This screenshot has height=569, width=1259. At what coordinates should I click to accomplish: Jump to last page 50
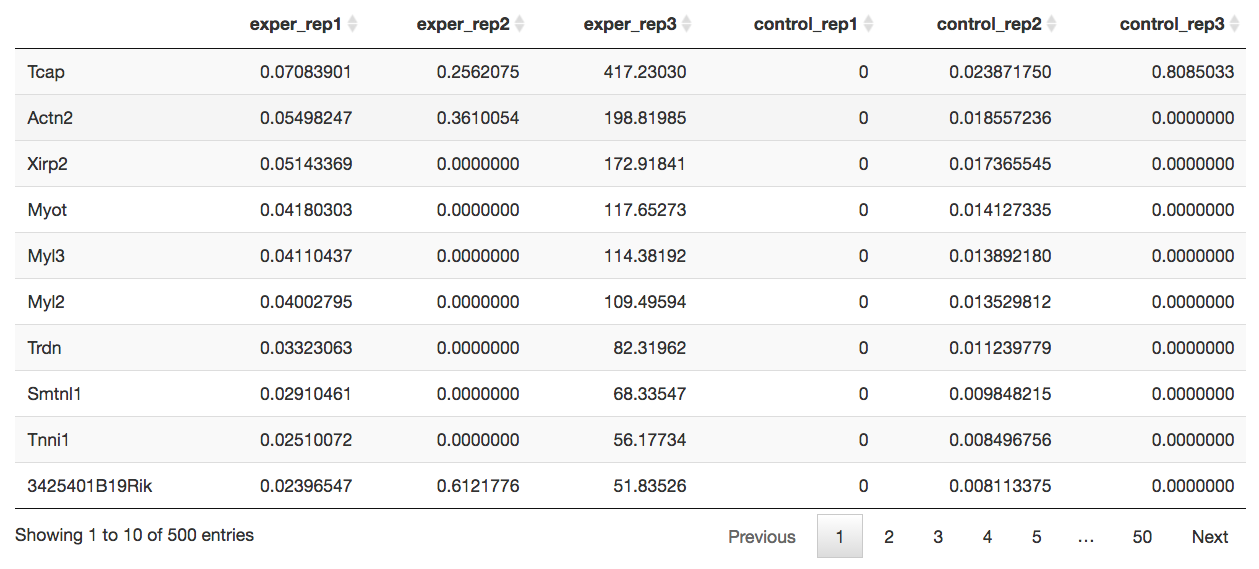(1142, 537)
